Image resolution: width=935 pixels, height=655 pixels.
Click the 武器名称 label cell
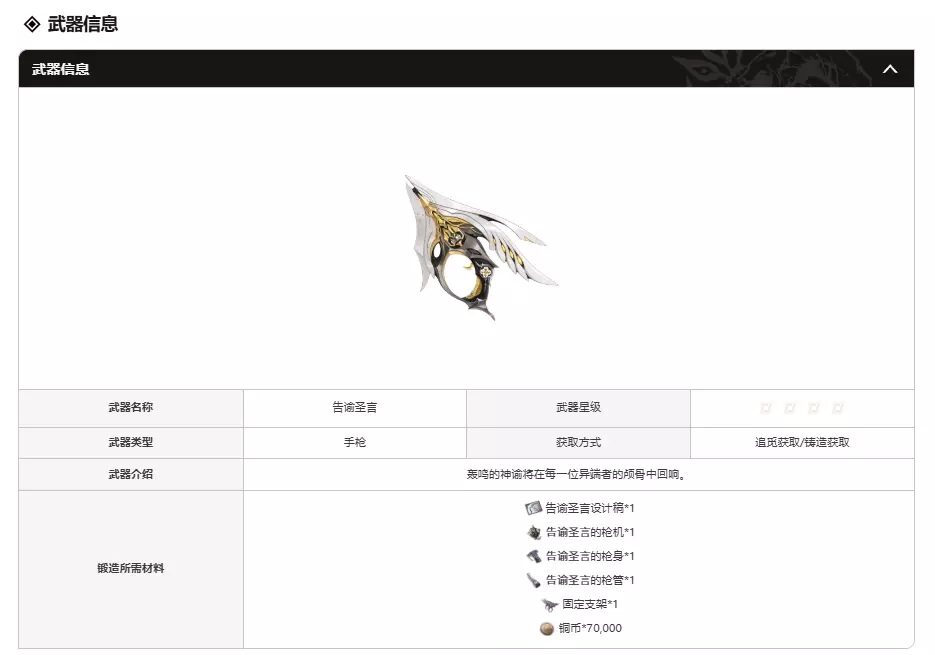[131, 408]
